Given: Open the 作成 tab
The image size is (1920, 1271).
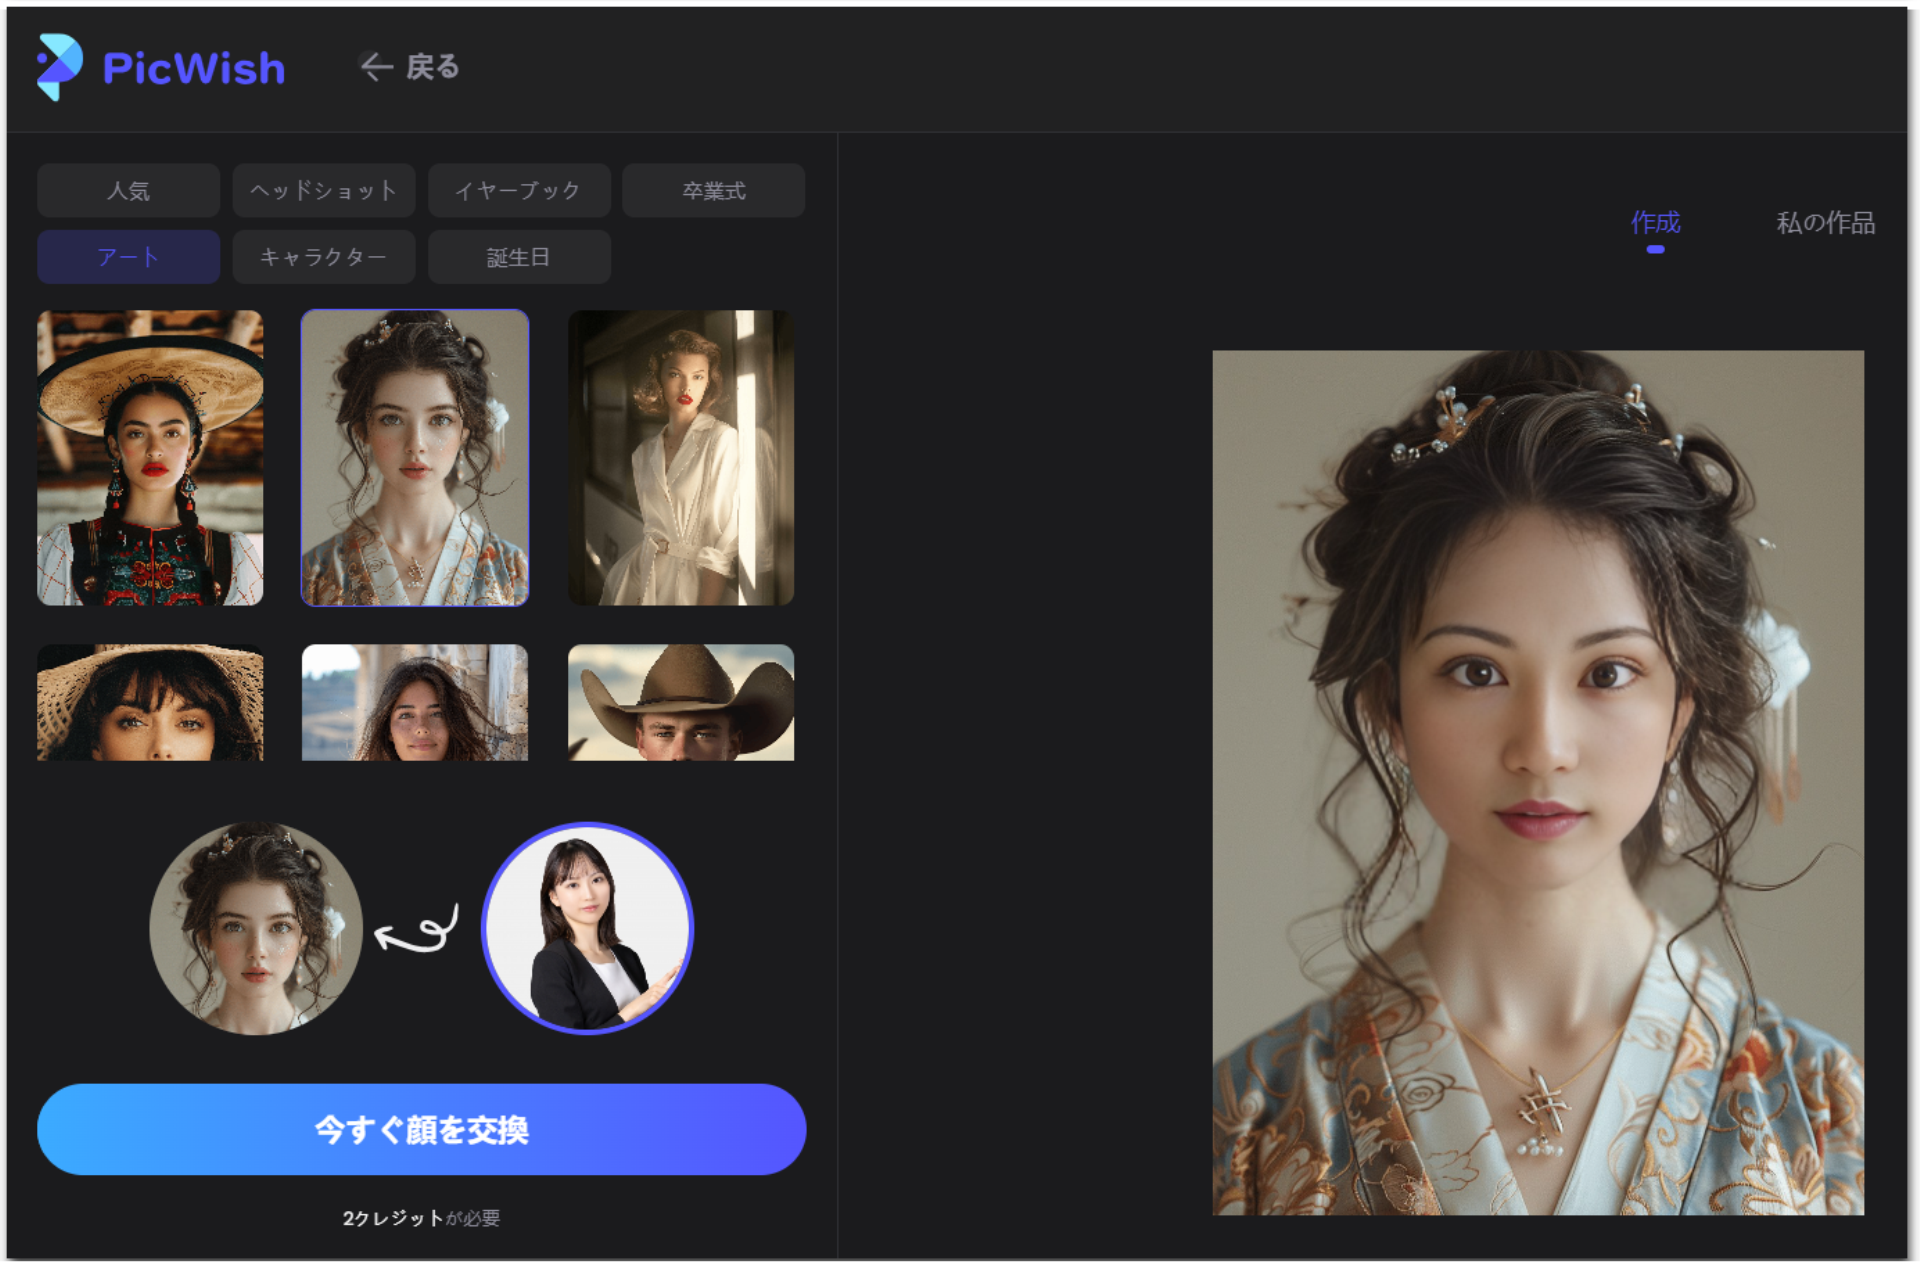Looking at the screenshot, I should click(1655, 223).
